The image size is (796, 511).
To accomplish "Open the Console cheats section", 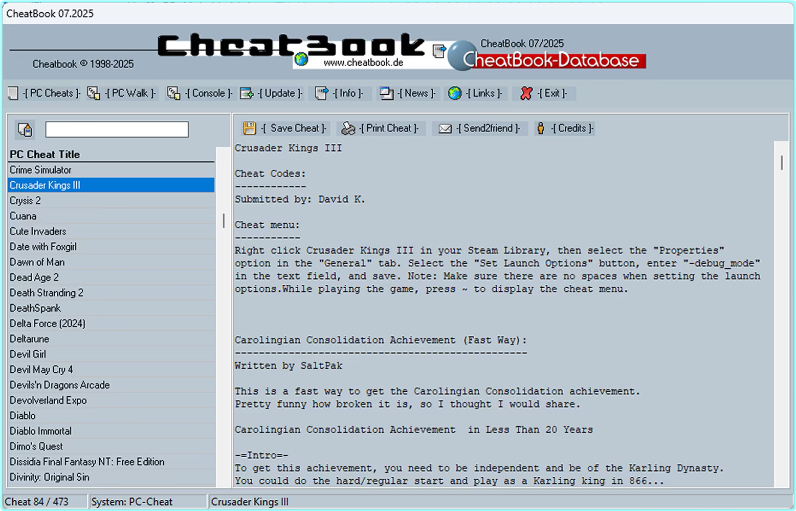I will pos(208,93).
